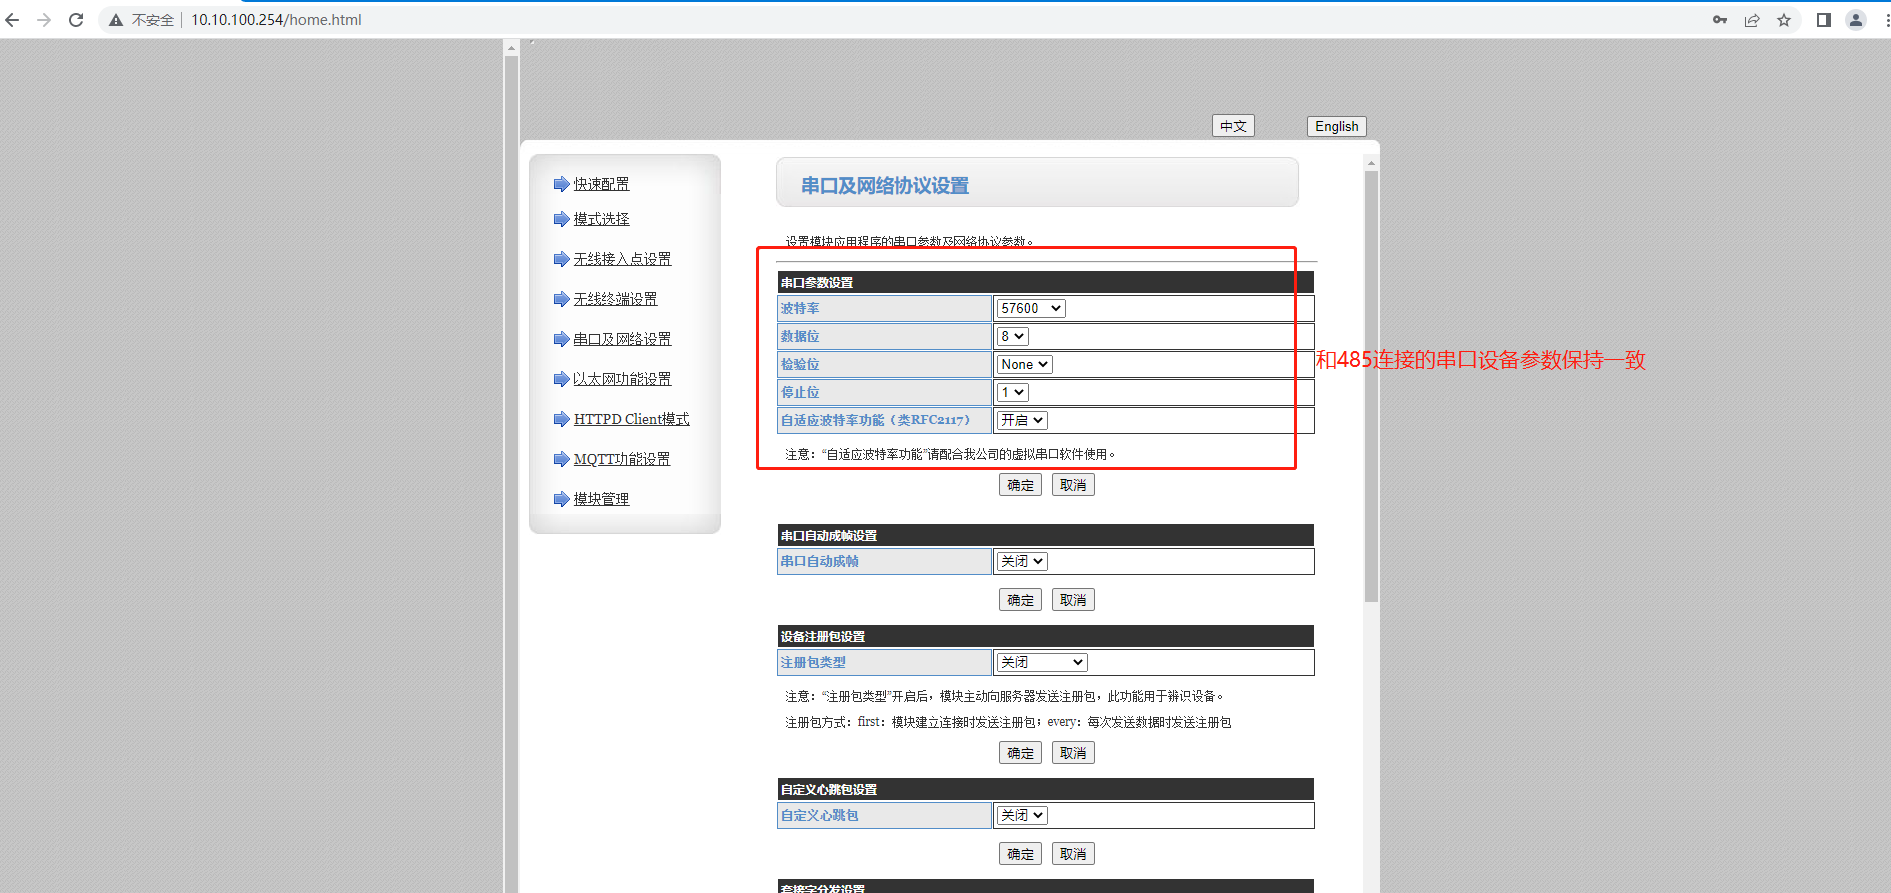Switch language with the English button
The image size is (1891, 893).
coord(1336,126)
